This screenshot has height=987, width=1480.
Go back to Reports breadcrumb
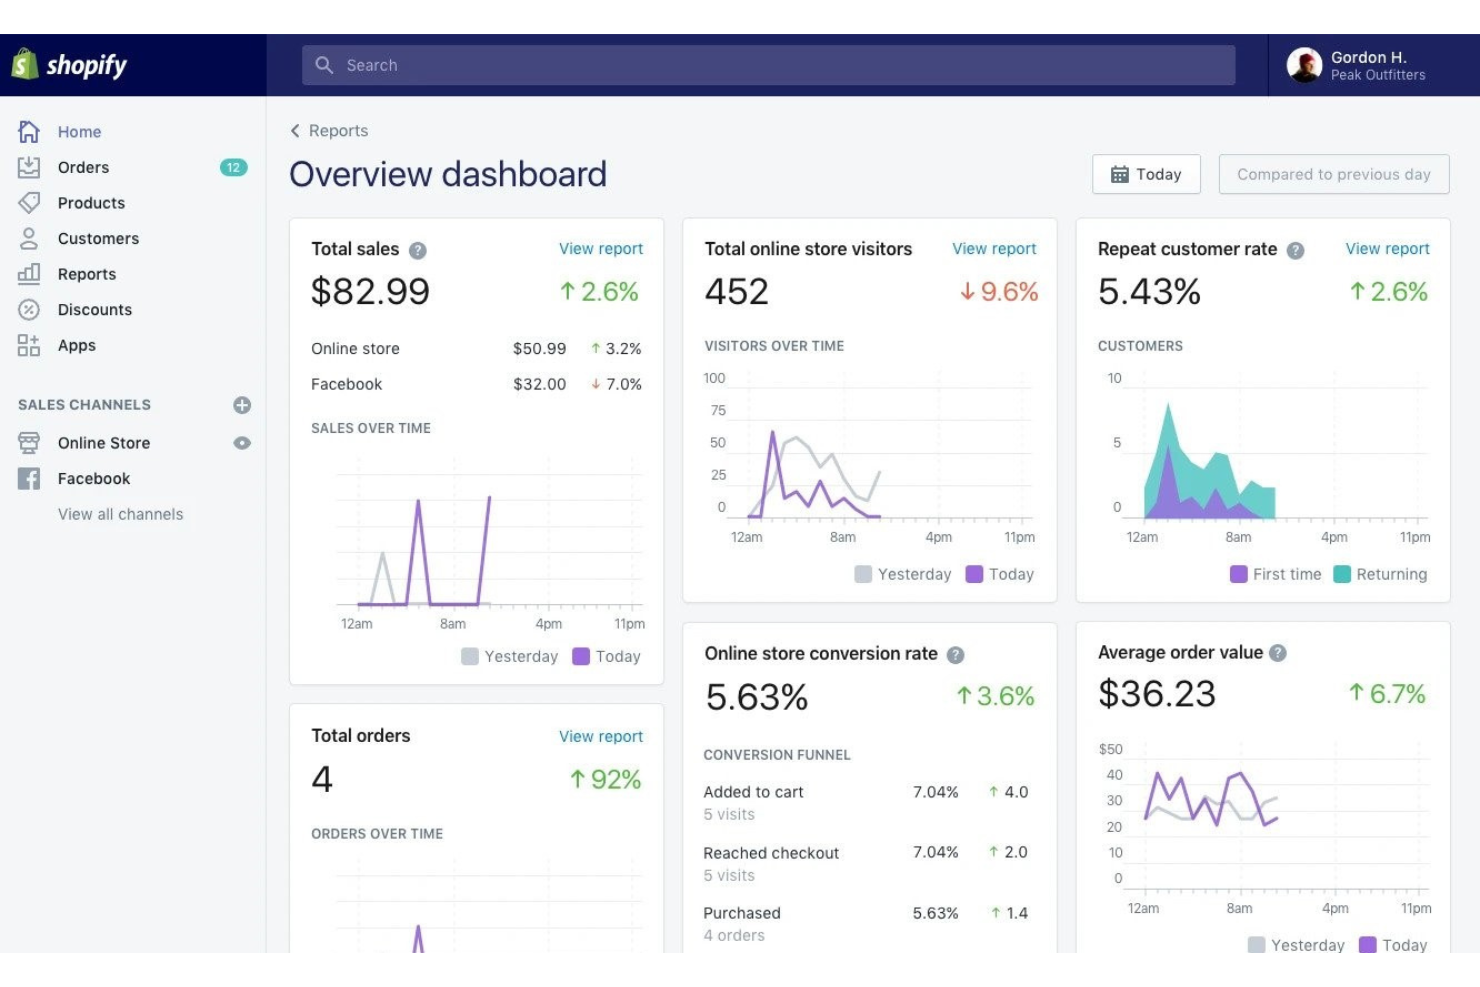338,131
